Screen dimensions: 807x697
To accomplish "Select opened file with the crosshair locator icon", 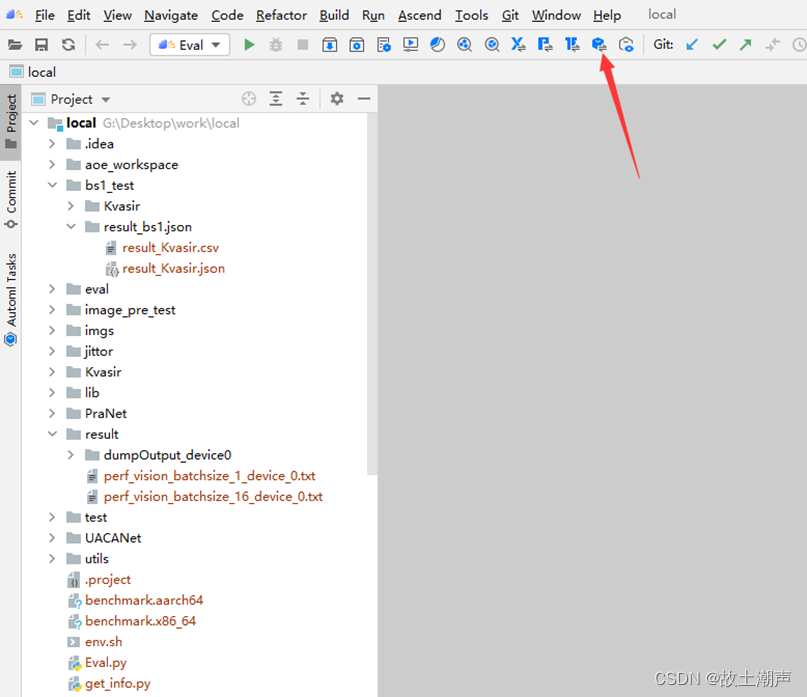I will coord(248,99).
